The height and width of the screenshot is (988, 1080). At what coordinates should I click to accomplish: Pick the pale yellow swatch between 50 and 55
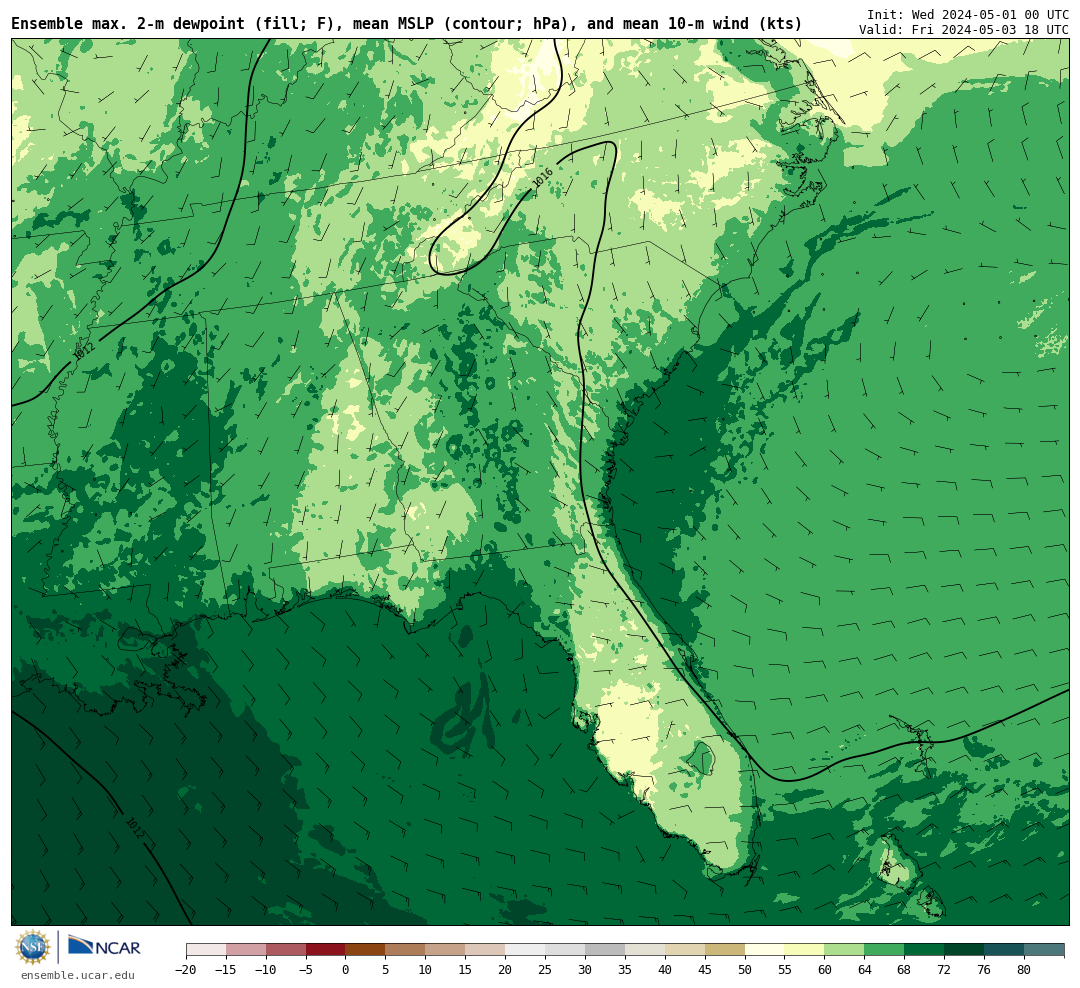pyautogui.click(x=765, y=950)
